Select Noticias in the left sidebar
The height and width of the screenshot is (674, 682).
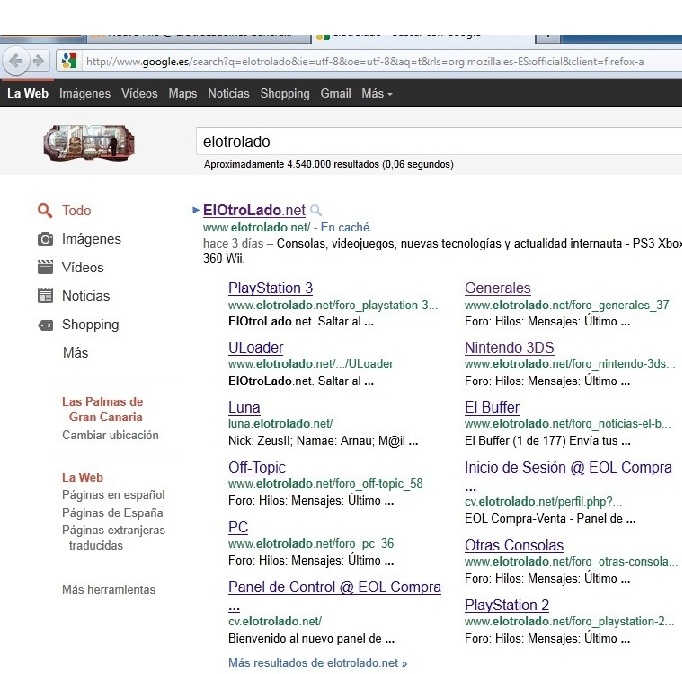coord(86,296)
